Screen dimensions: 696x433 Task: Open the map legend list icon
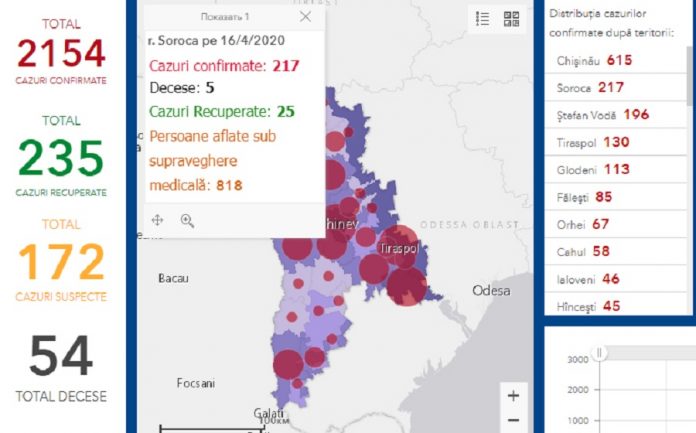(x=483, y=19)
